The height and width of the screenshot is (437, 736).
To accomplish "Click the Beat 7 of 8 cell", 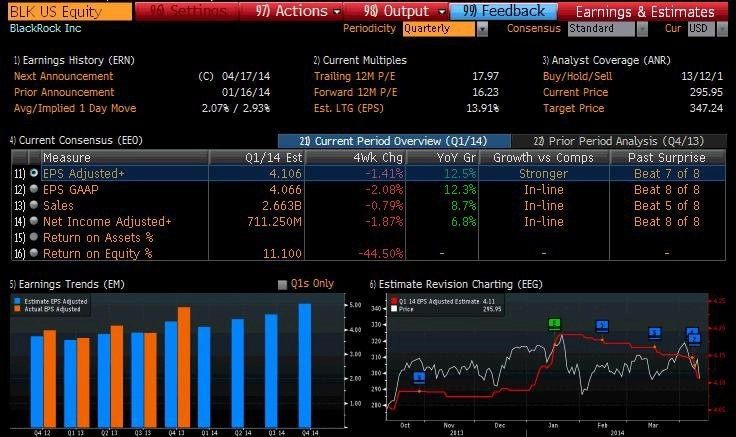I will click(x=667, y=174).
